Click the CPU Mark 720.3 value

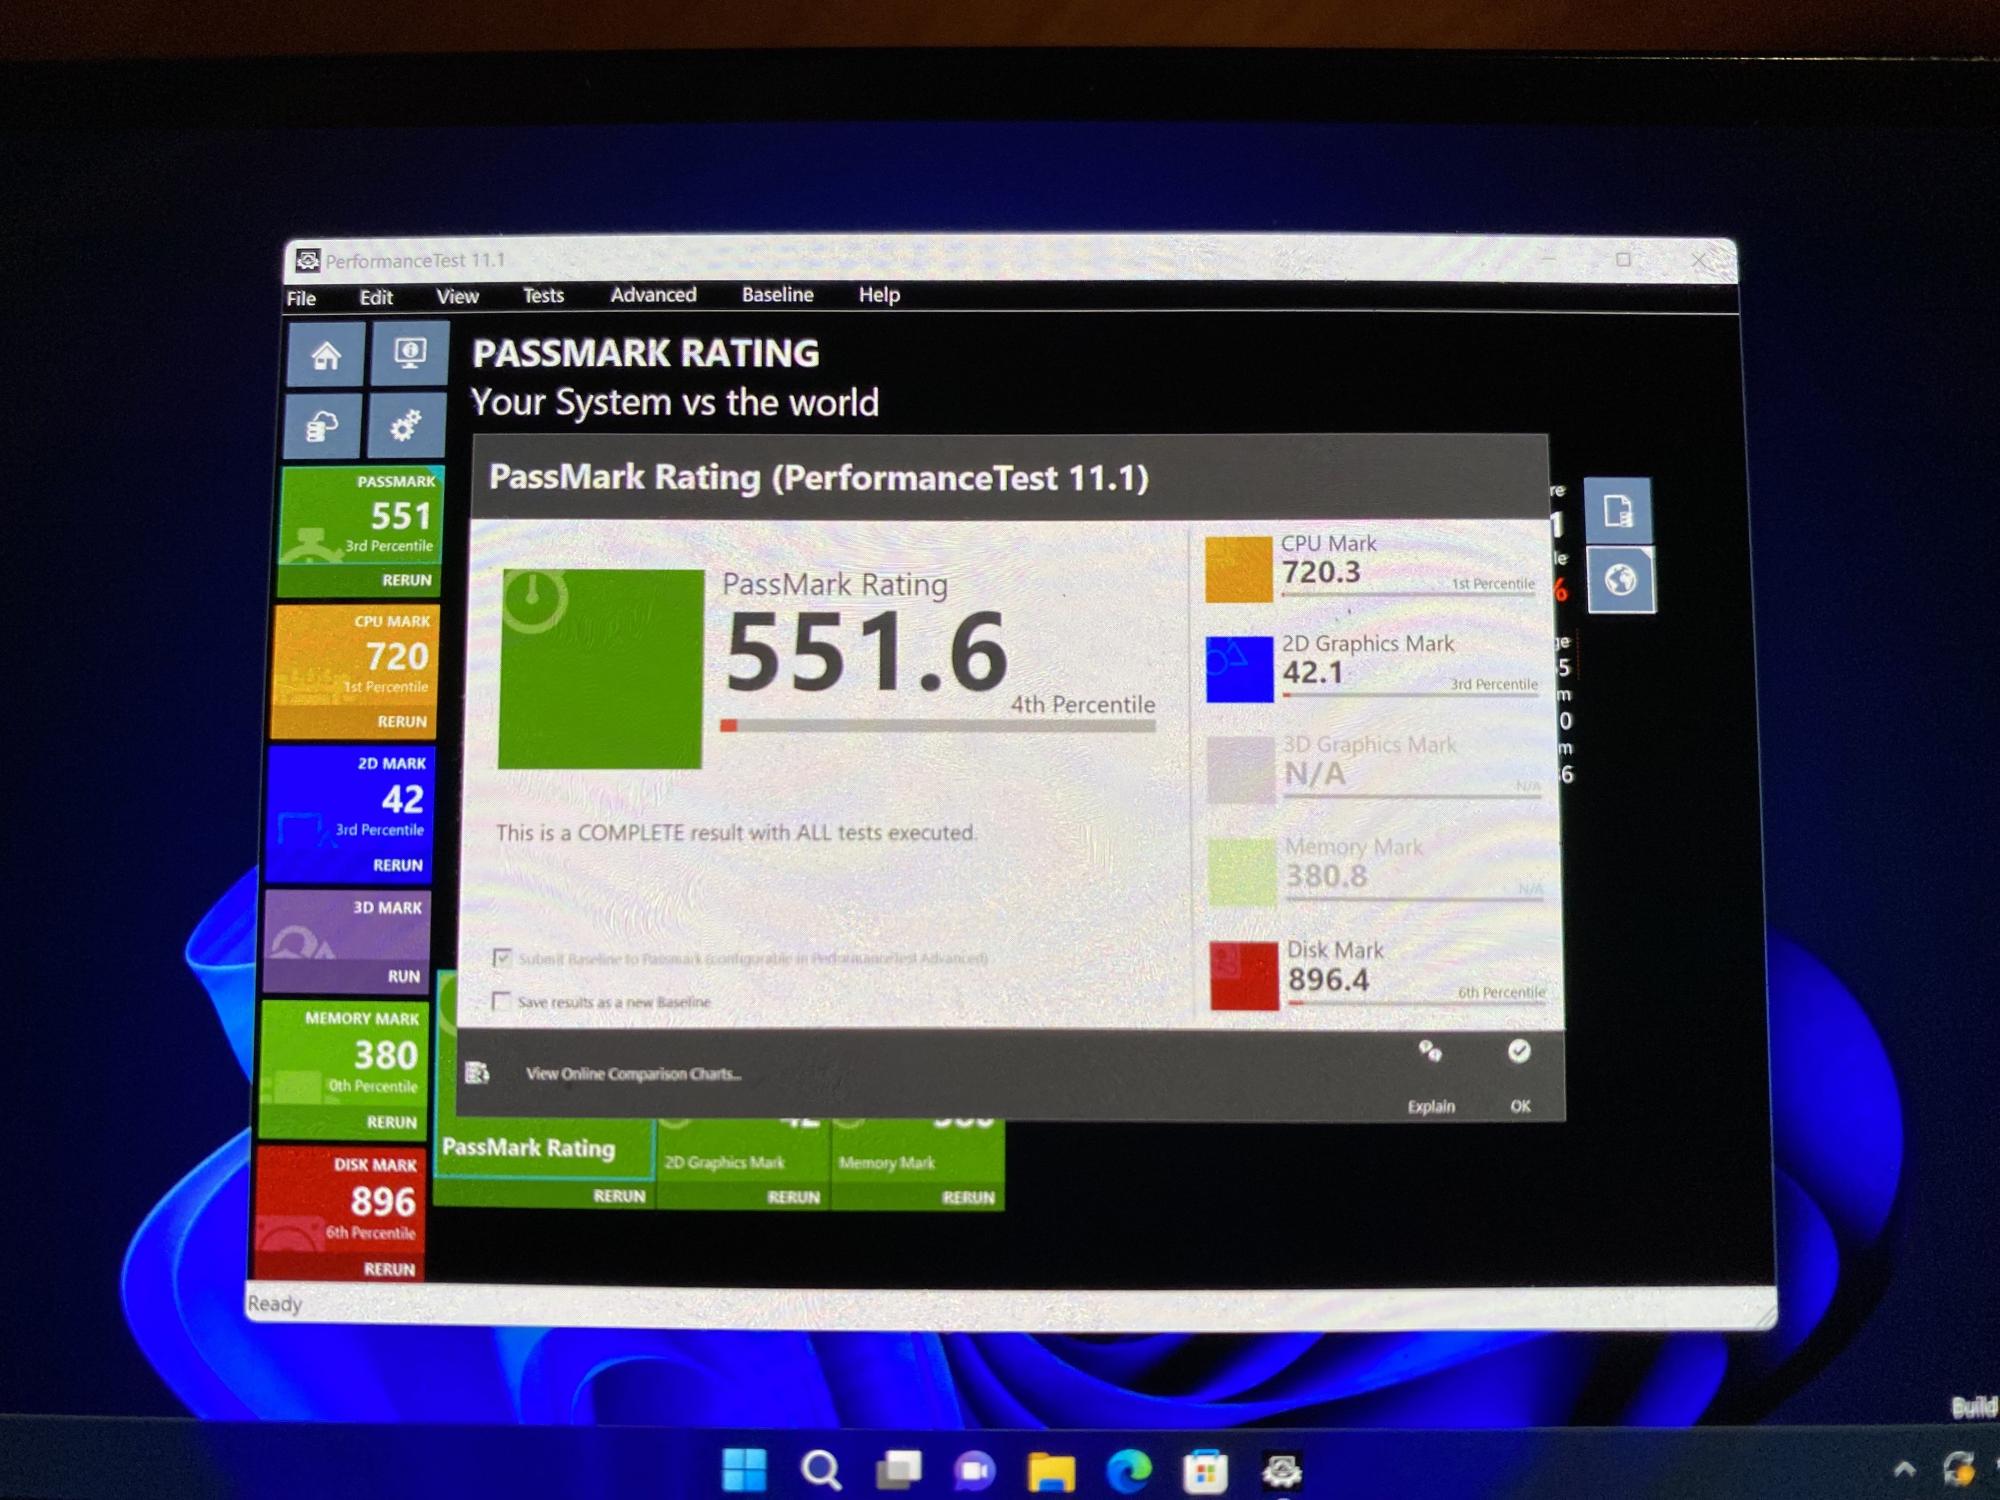pos(1321,572)
